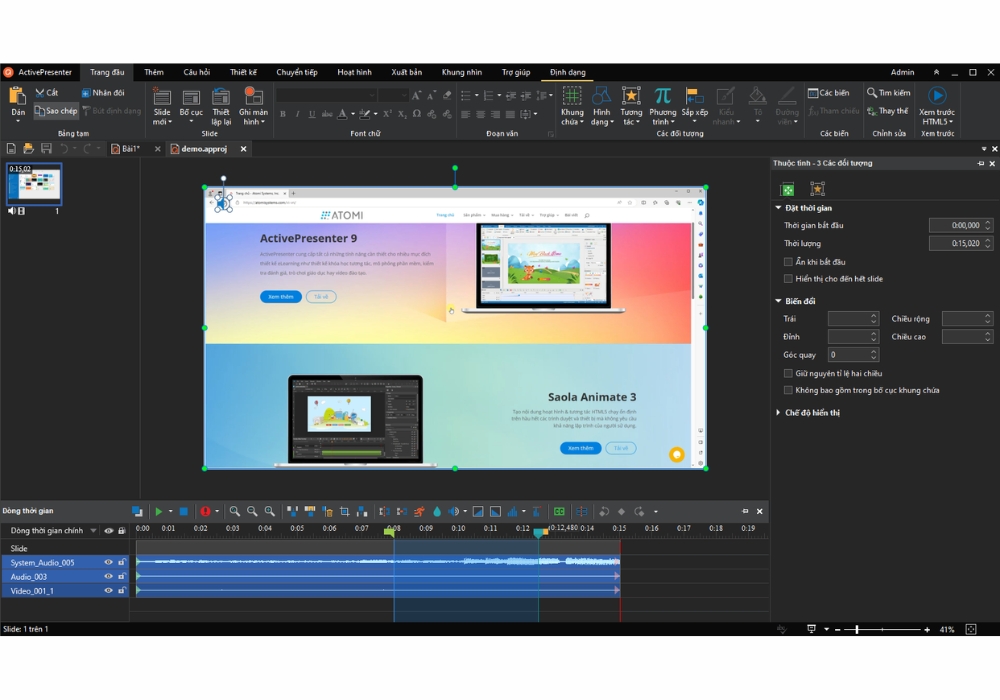Click Nhân đôi (Duplicate) button
Viewport: 1000px width, 700px height.
[x=103, y=93]
